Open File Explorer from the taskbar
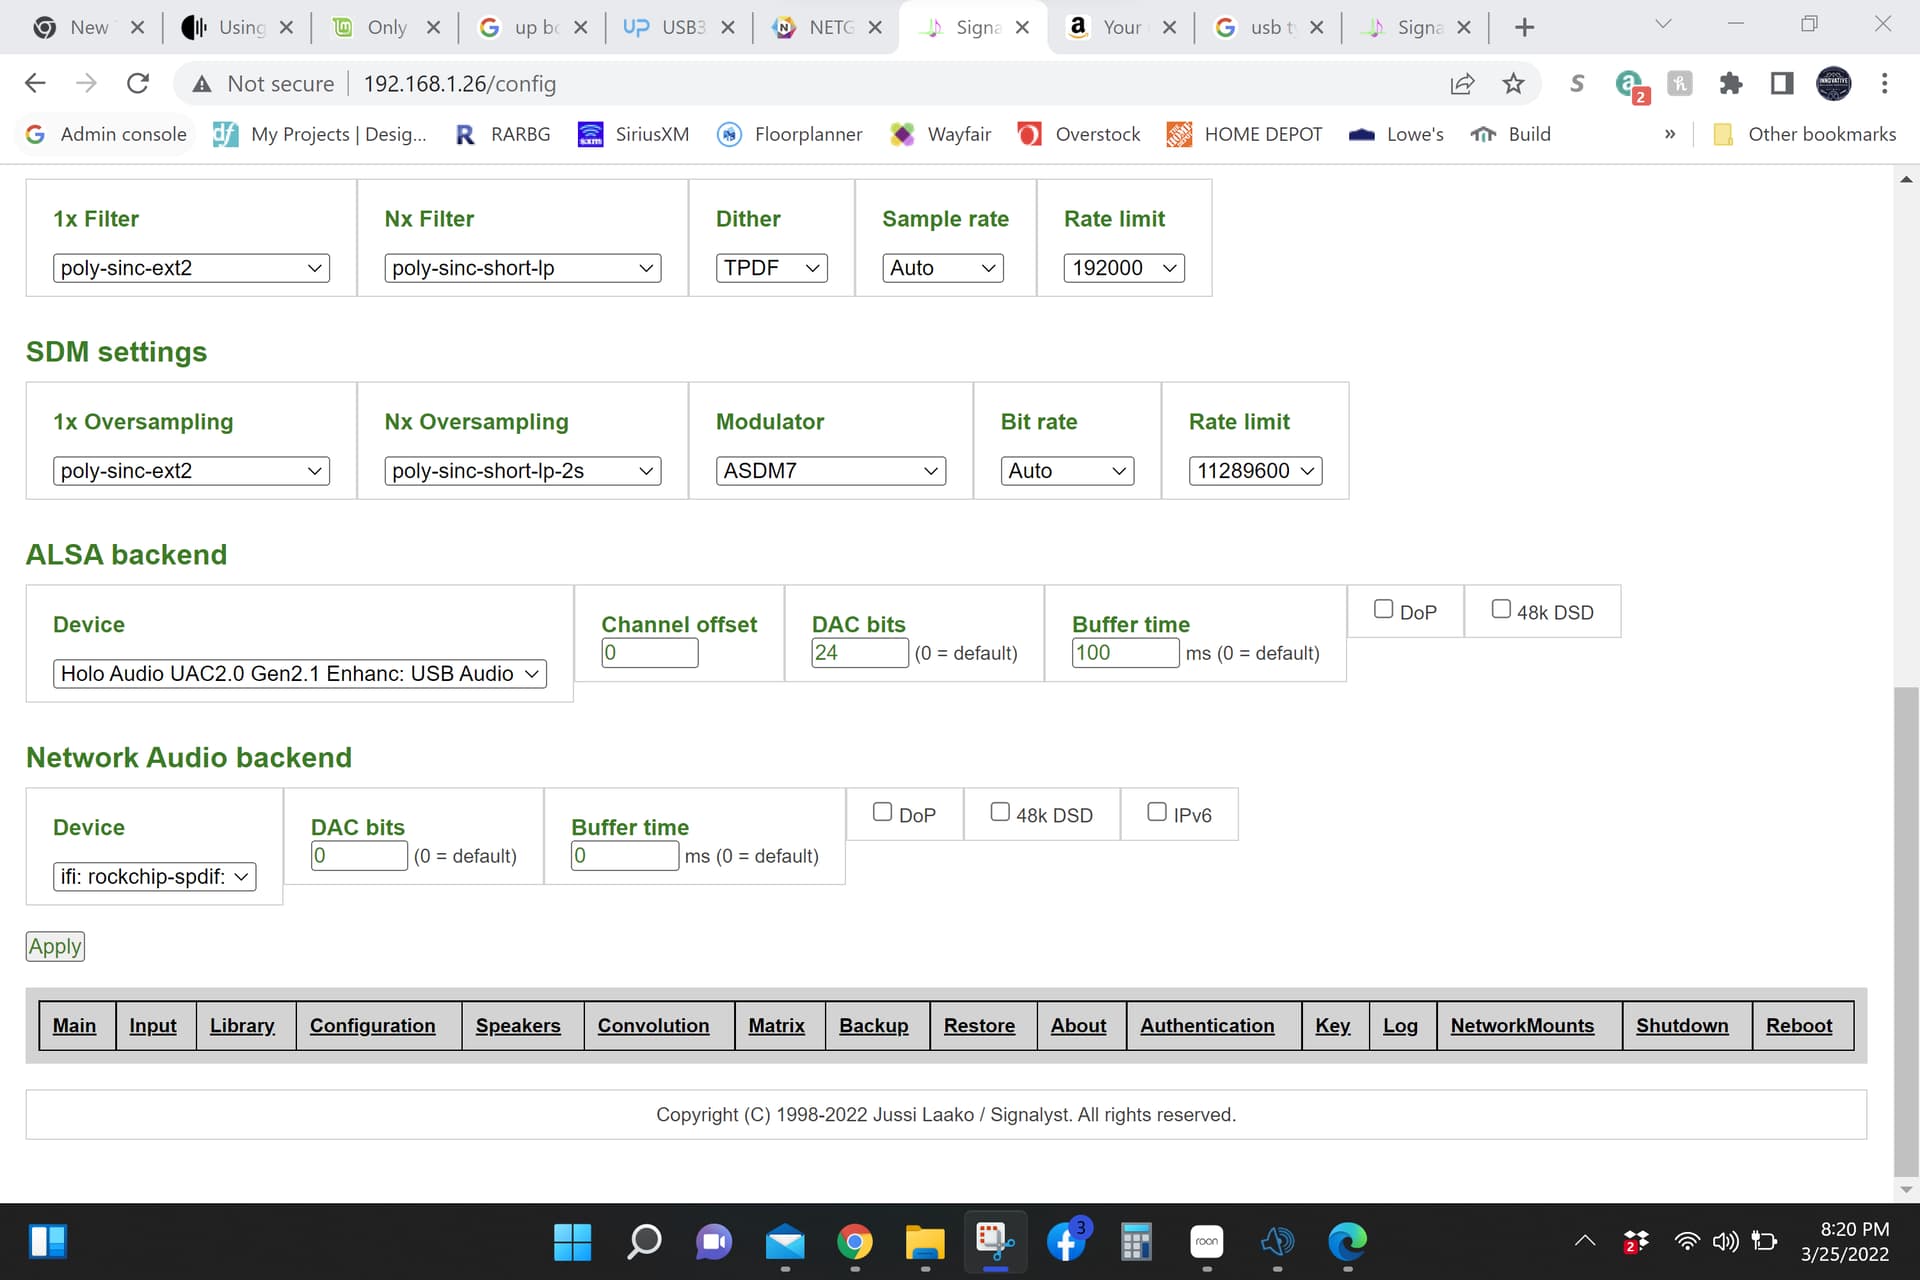Screen dimensions: 1920x1280 [925, 1242]
